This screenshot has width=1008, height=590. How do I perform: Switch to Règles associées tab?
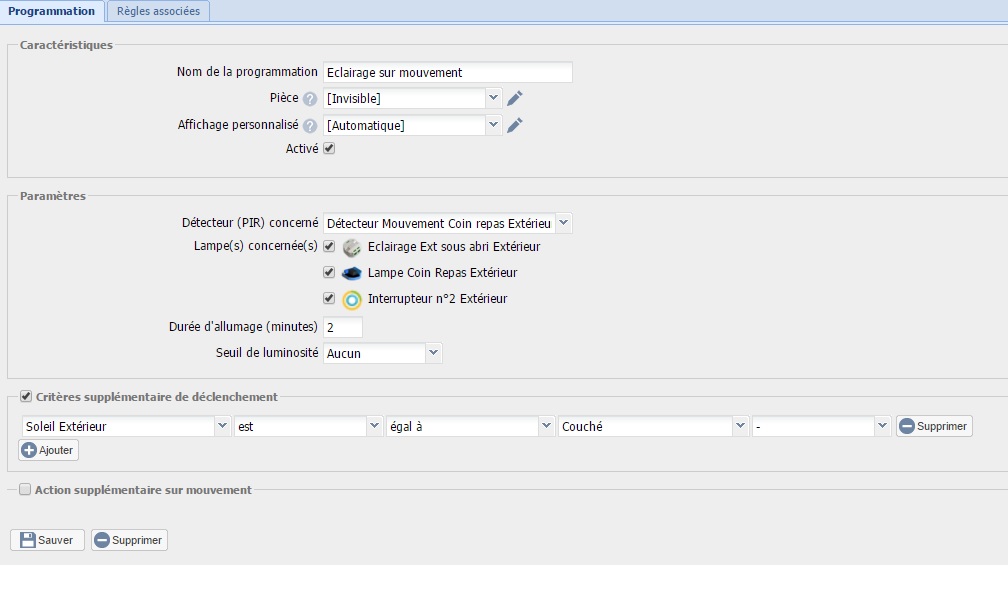(158, 11)
